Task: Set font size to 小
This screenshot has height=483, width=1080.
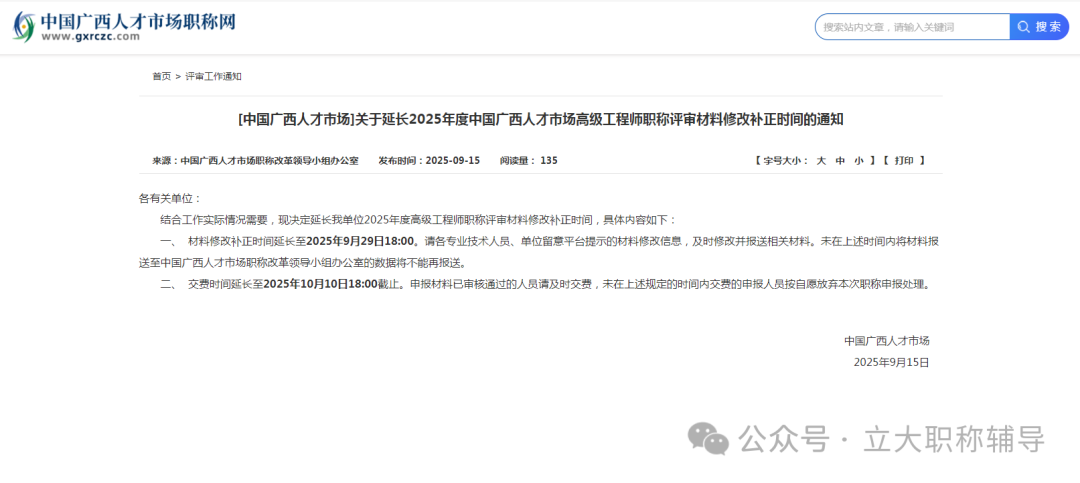Action: click(858, 161)
